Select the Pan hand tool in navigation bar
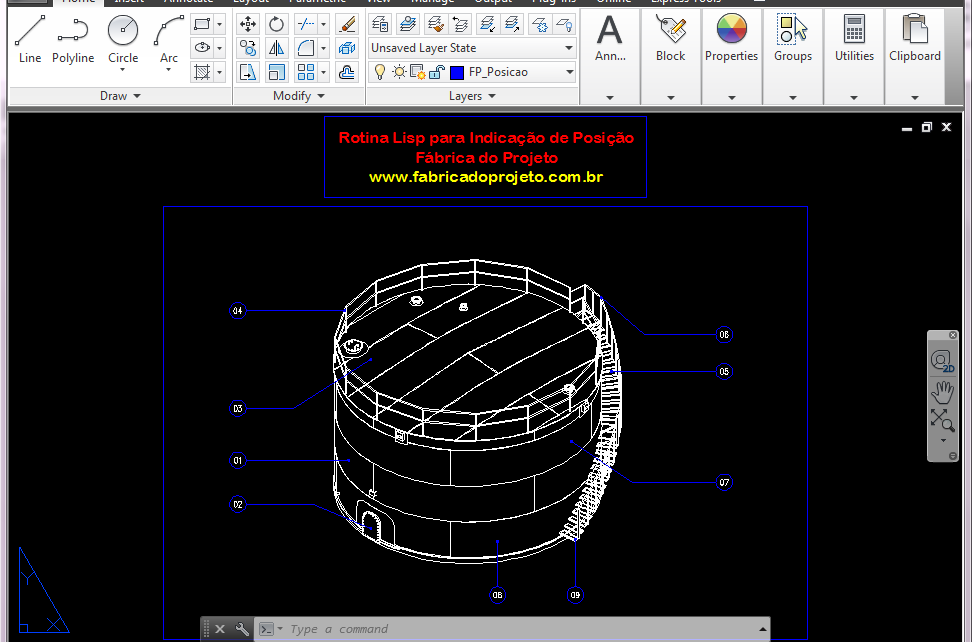Screen dimensions: 972x642 [941, 391]
